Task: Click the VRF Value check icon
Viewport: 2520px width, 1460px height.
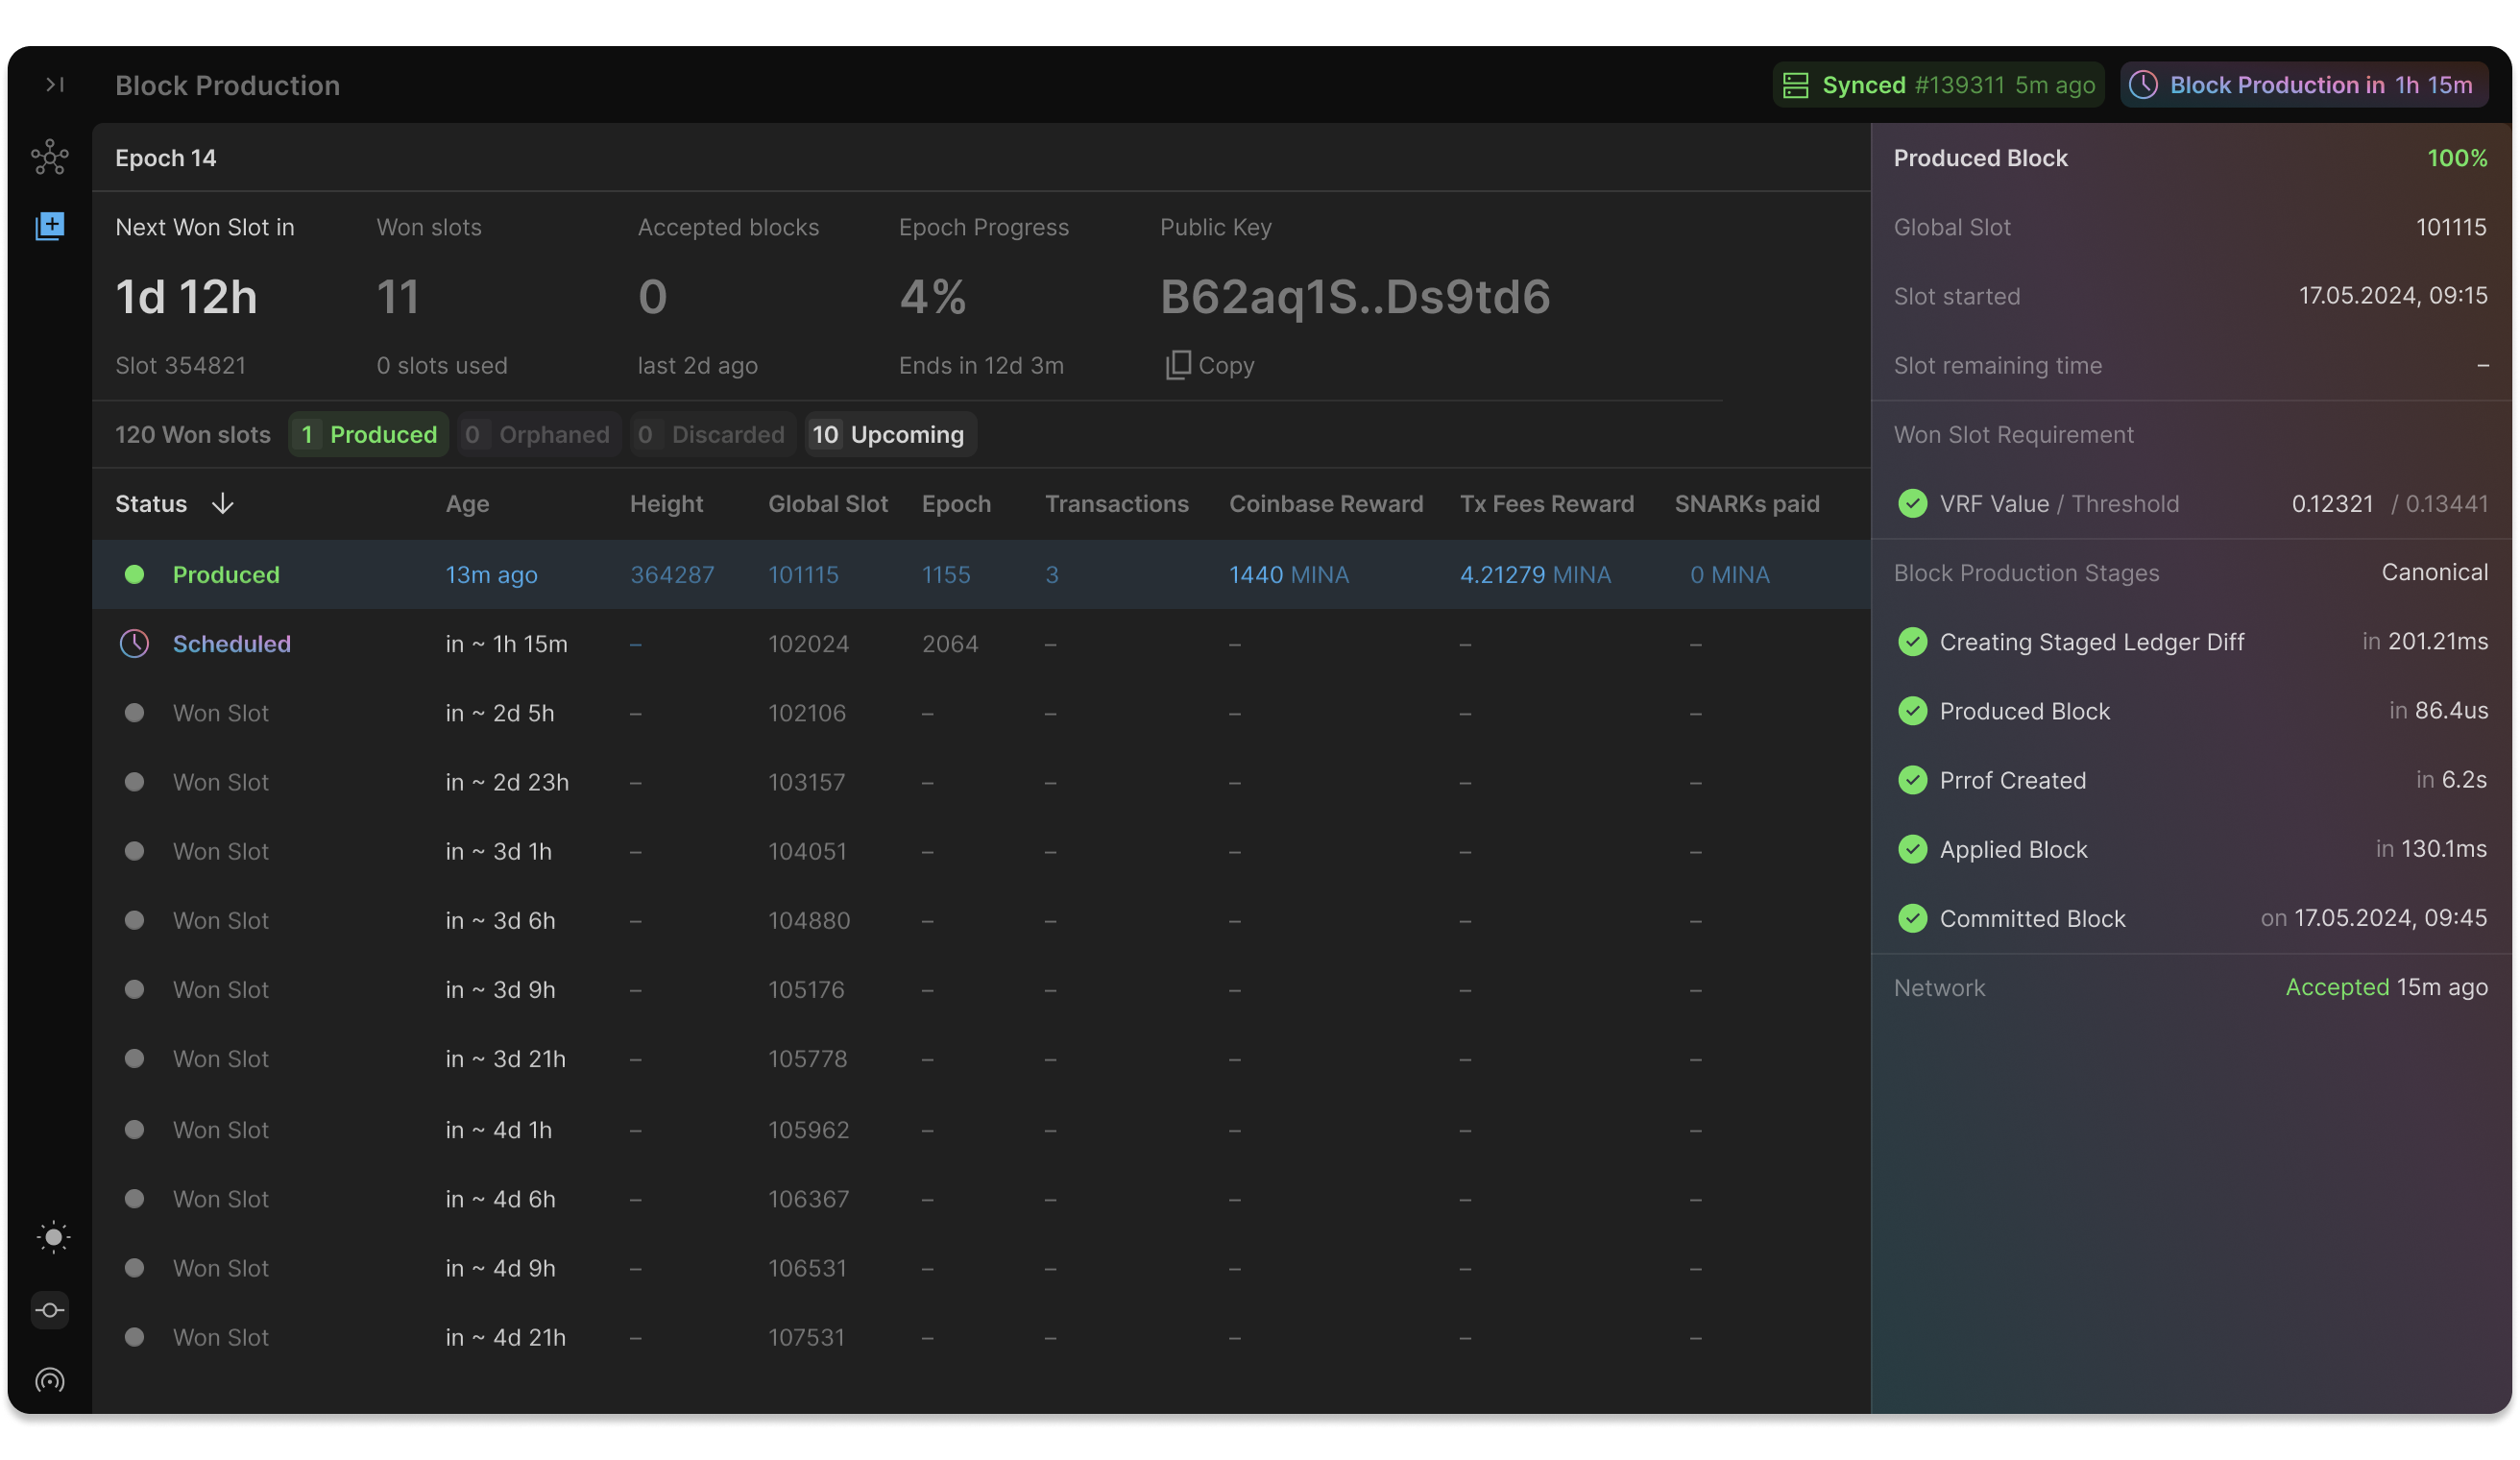Action: 1912,503
